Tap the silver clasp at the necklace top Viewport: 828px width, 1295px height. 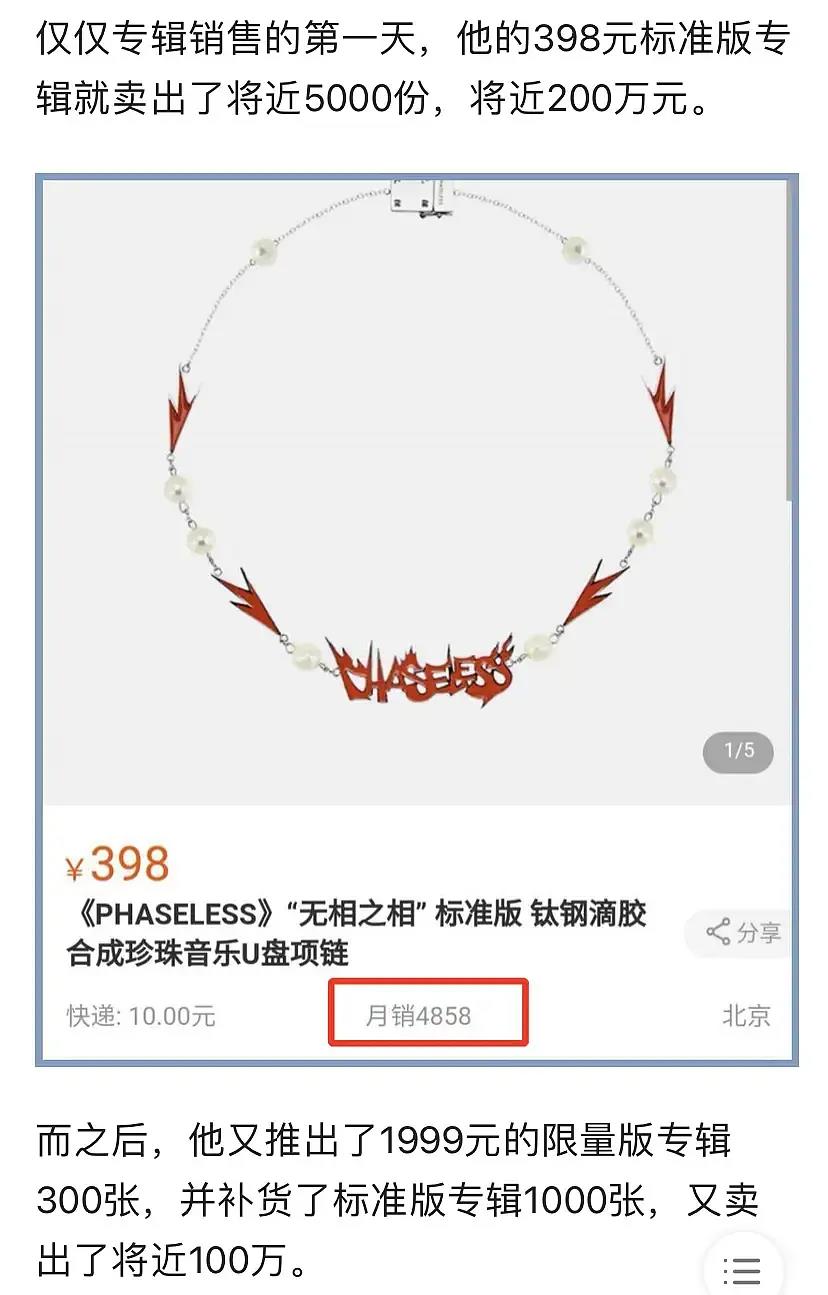point(415,196)
